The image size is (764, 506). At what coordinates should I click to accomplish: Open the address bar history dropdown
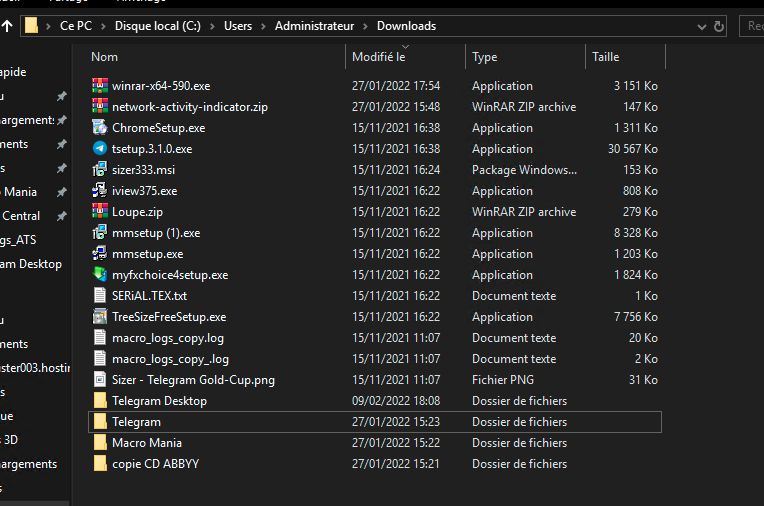click(x=702, y=27)
